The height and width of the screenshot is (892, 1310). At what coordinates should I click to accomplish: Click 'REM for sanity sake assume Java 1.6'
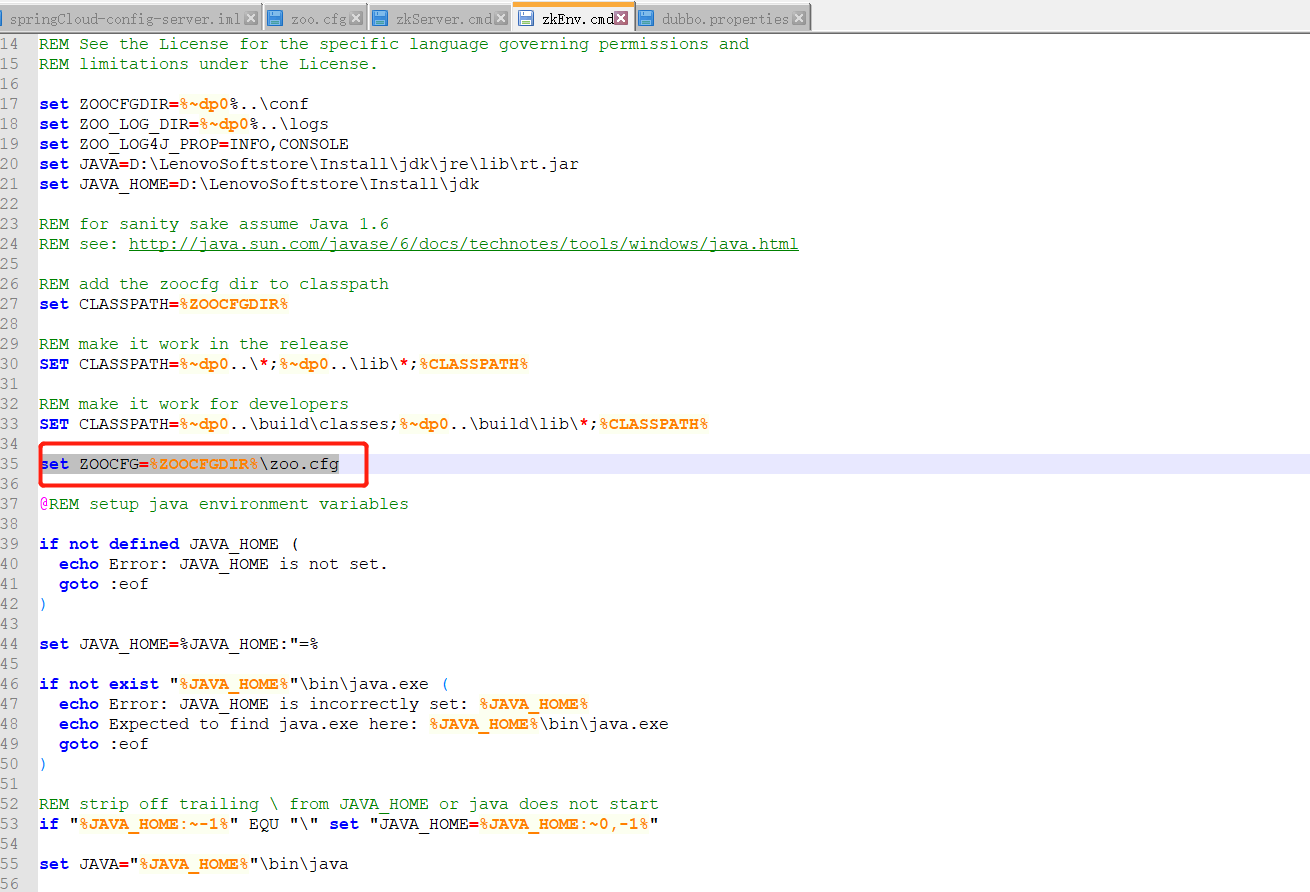coord(214,224)
